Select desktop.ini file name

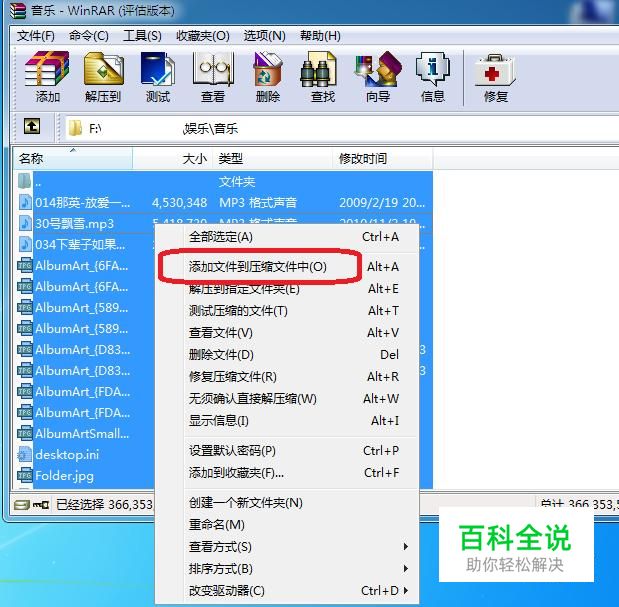pyautogui.click(x=67, y=455)
